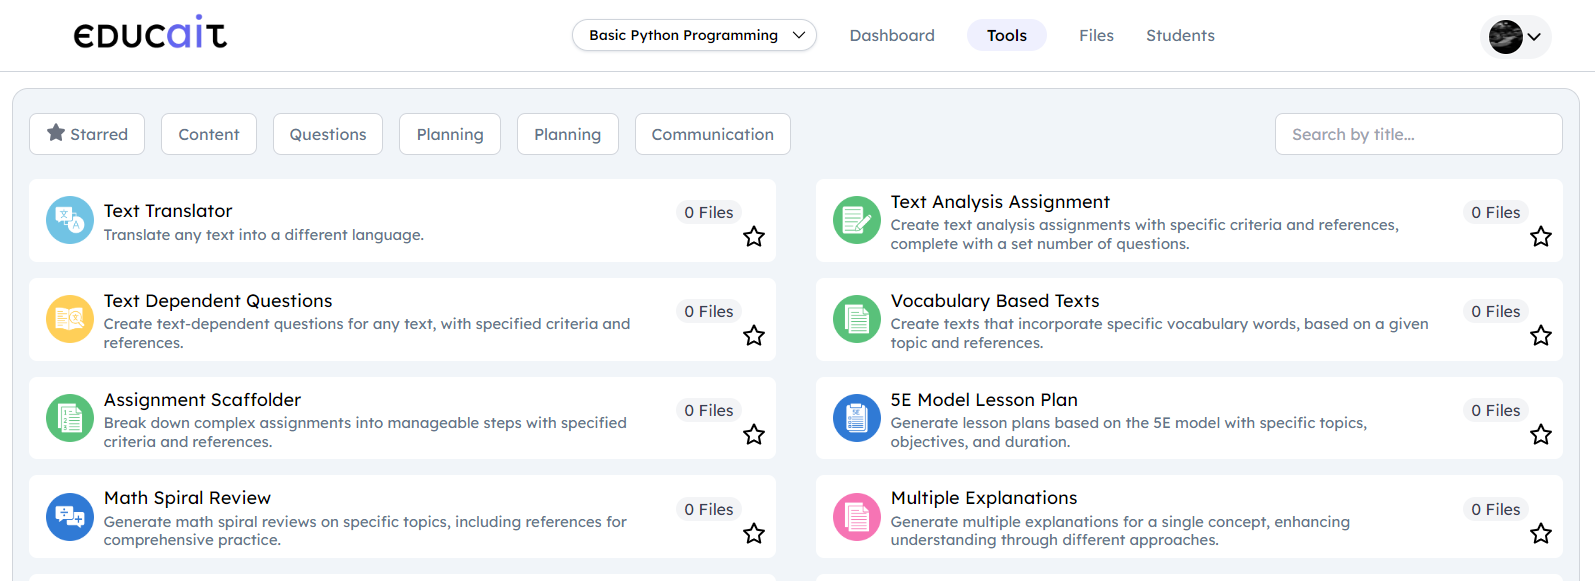
Task: Click the Math Spiral Review icon
Action: click(70, 517)
